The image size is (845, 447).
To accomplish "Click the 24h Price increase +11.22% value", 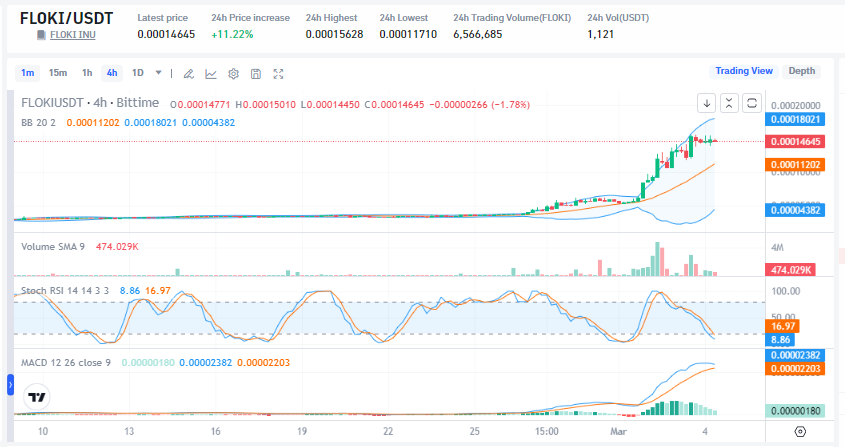I will click(232, 35).
